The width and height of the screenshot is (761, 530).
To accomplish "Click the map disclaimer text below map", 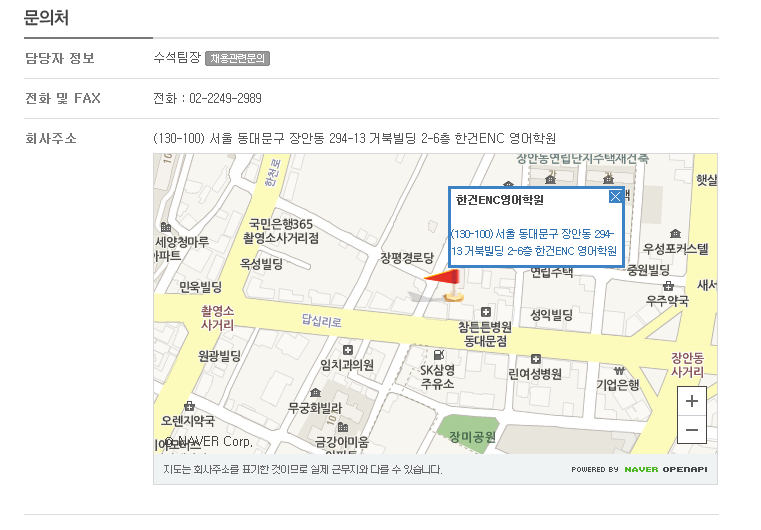I will click(x=303, y=469).
